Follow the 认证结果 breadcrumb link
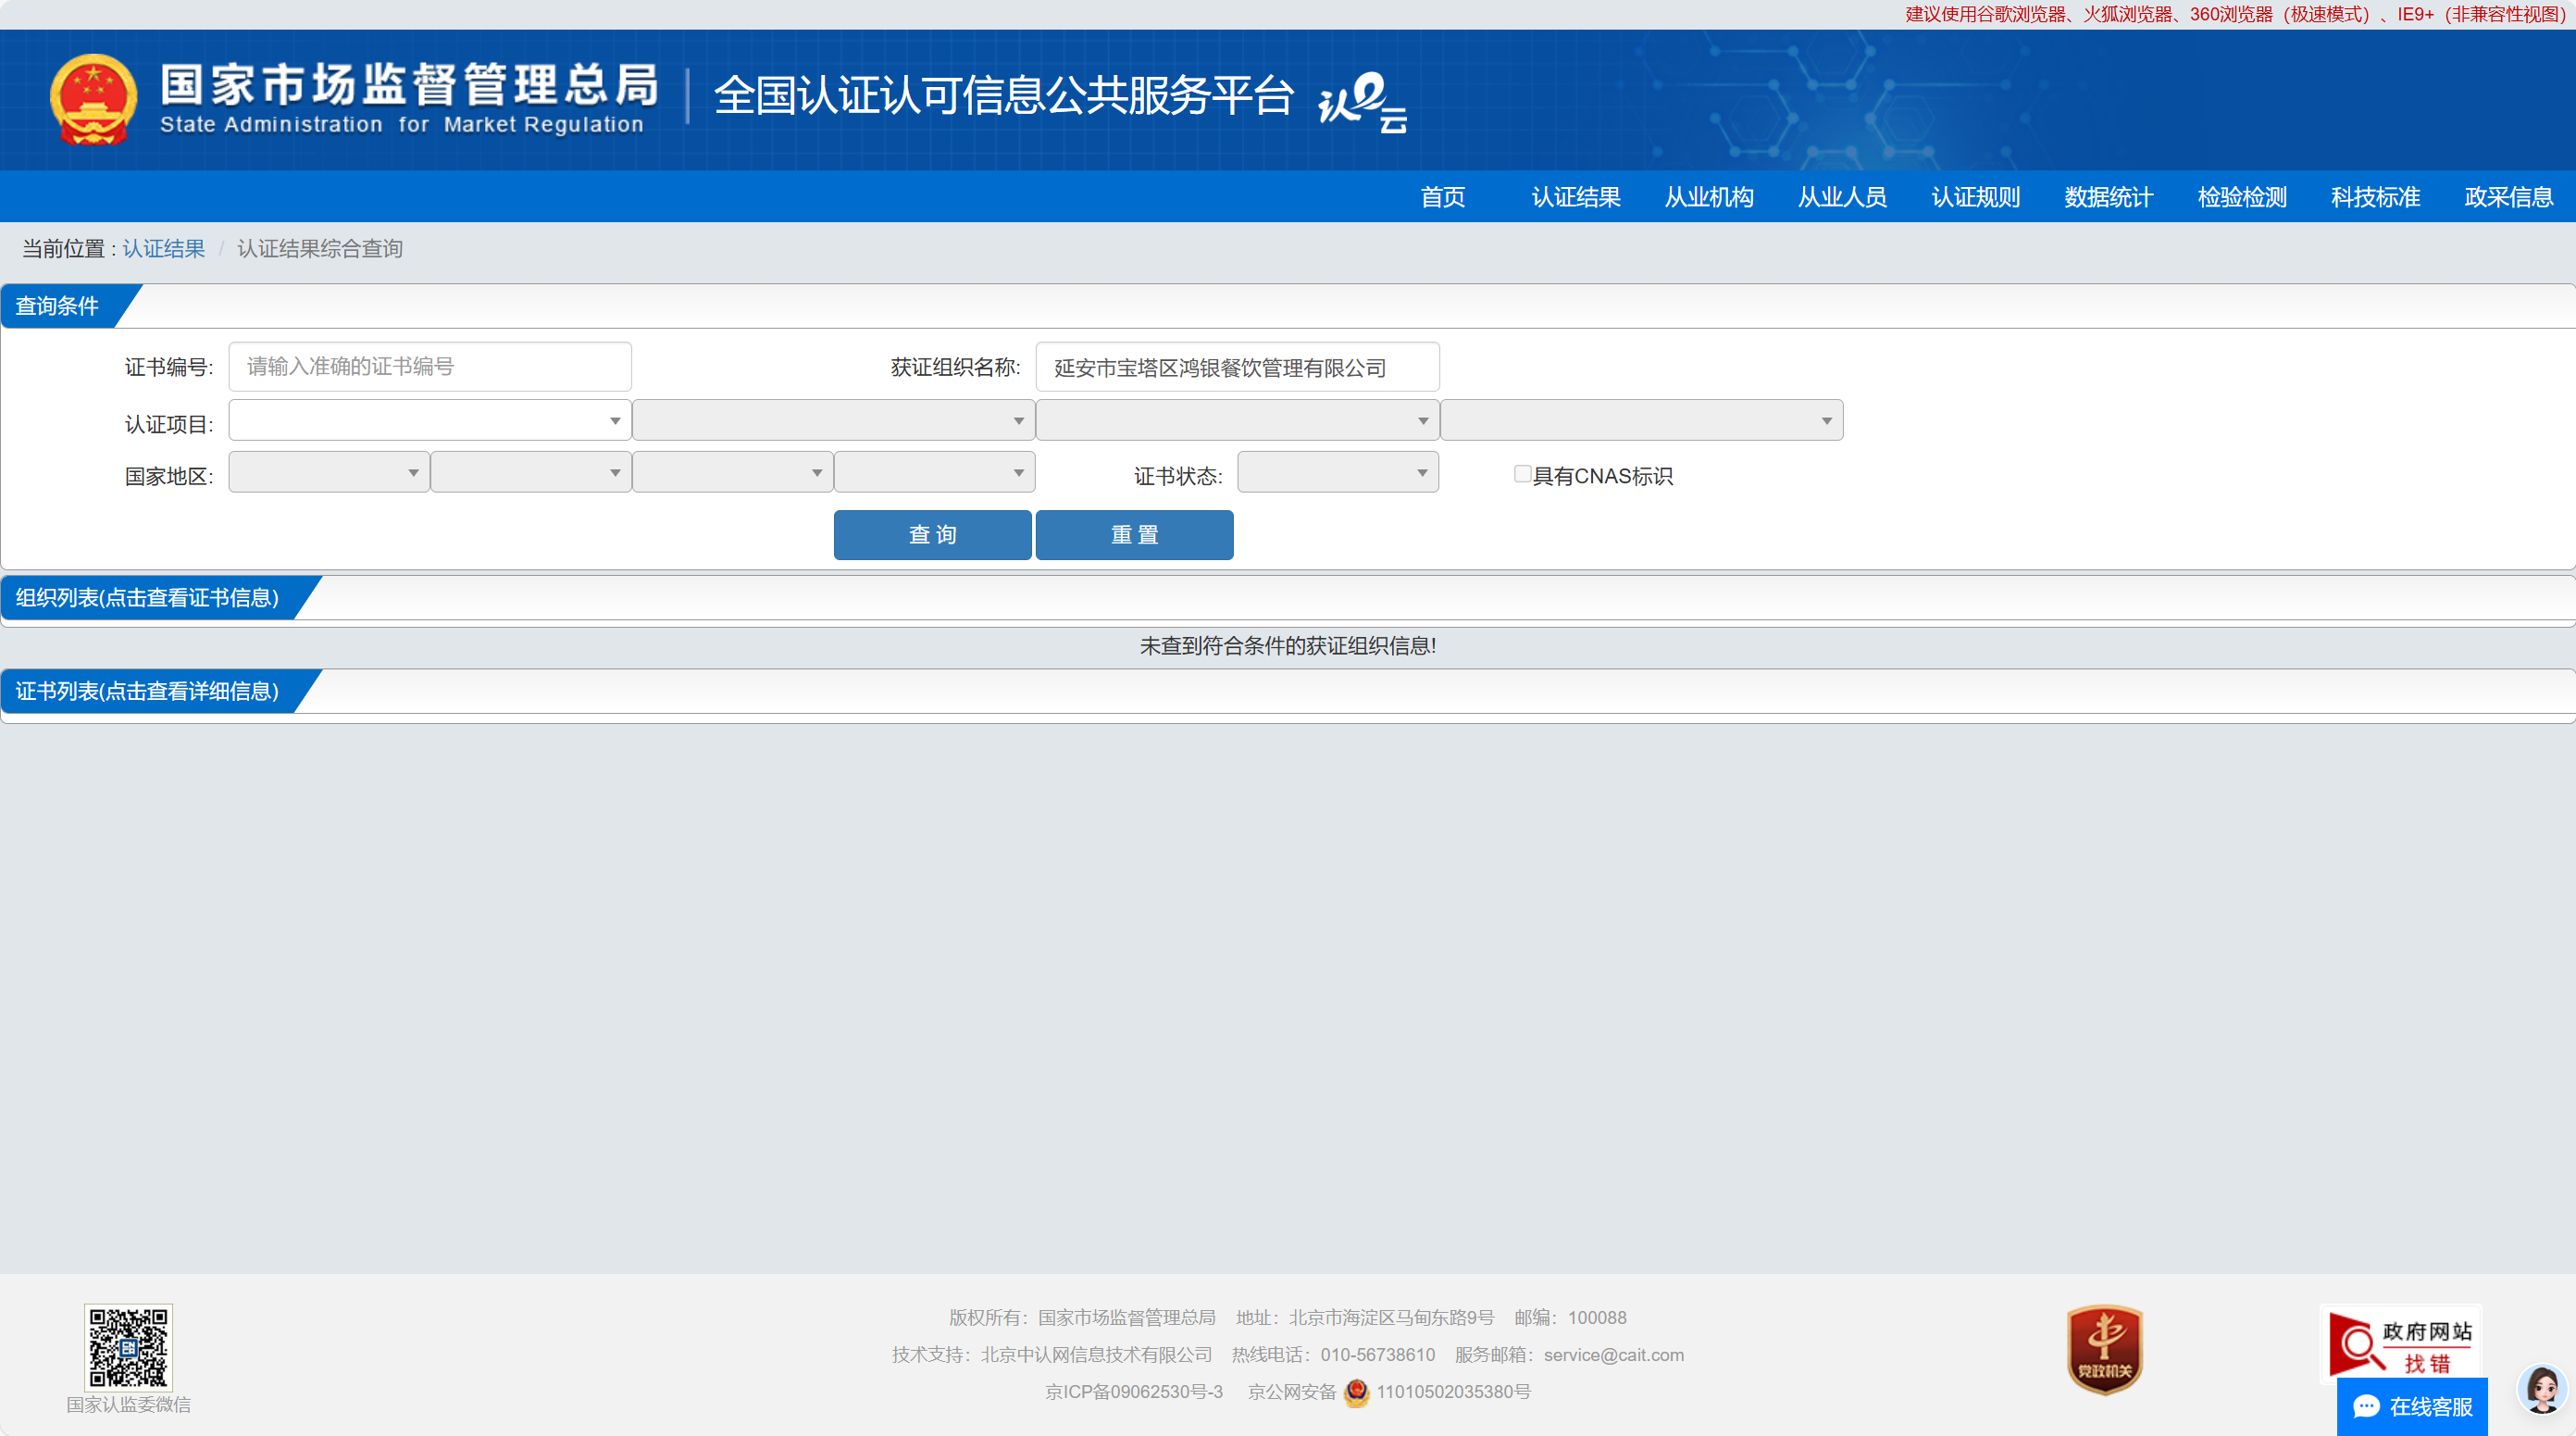 163,249
